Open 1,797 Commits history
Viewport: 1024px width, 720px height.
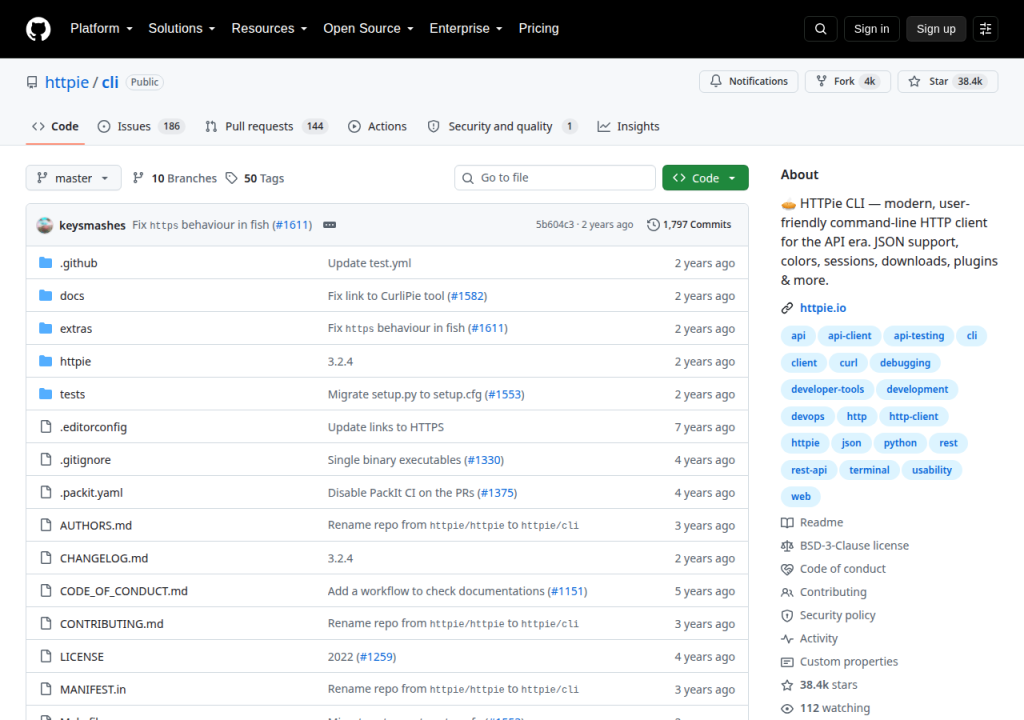(x=689, y=225)
